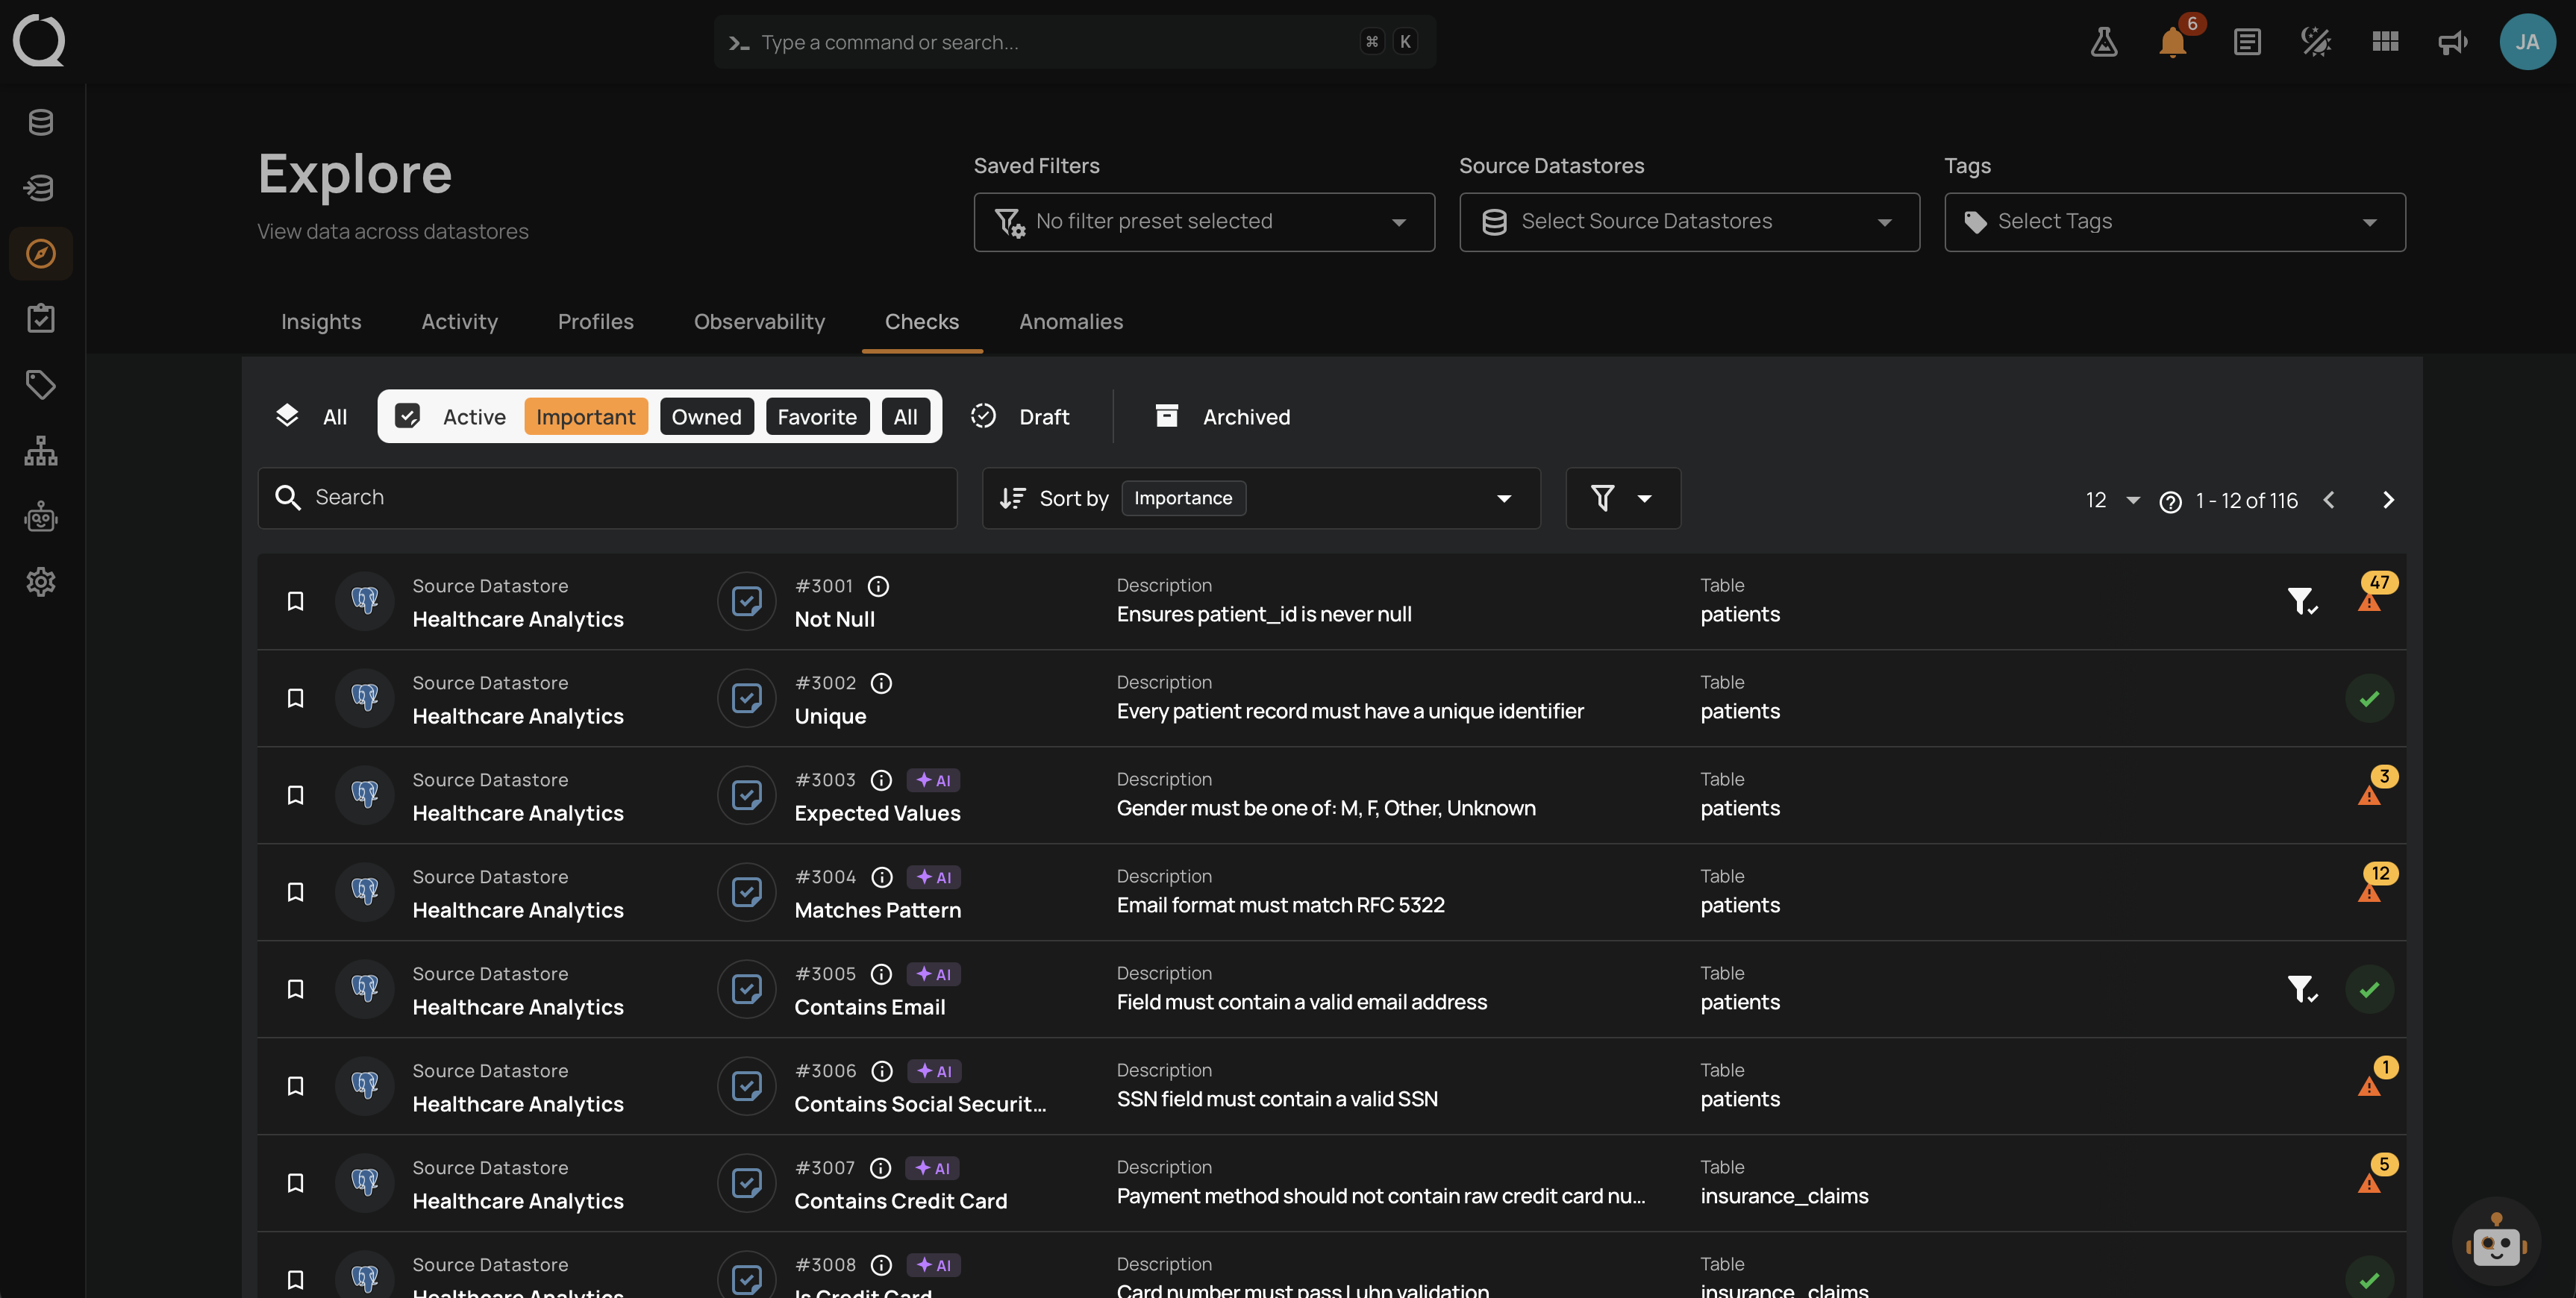Click info icon next to check #3001
The width and height of the screenshot is (2576, 1298).
[x=878, y=586]
